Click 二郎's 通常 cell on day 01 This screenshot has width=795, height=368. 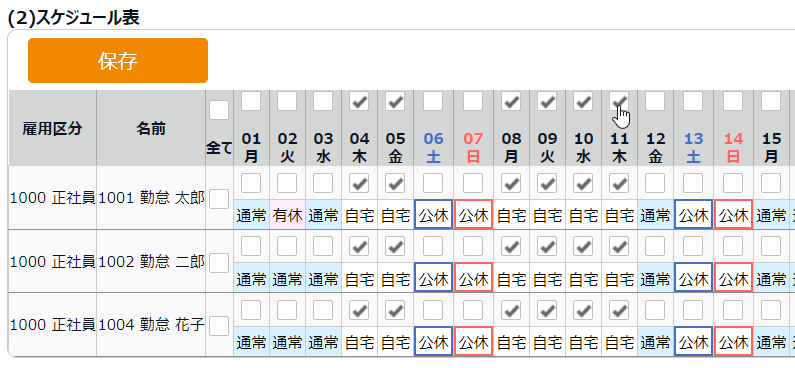(251, 279)
